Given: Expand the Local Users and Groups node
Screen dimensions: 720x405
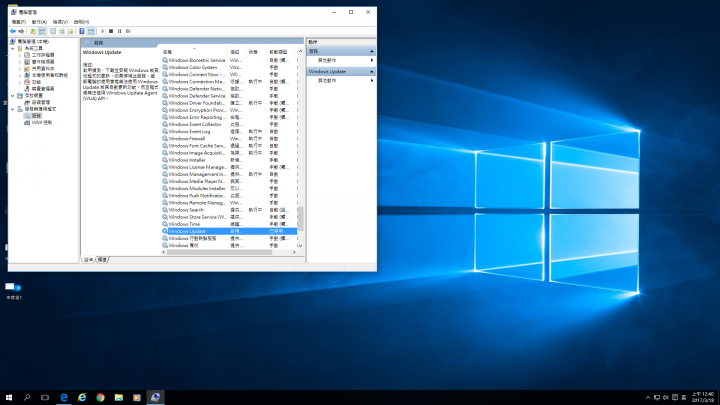Looking at the screenshot, I should click(20, 75).
